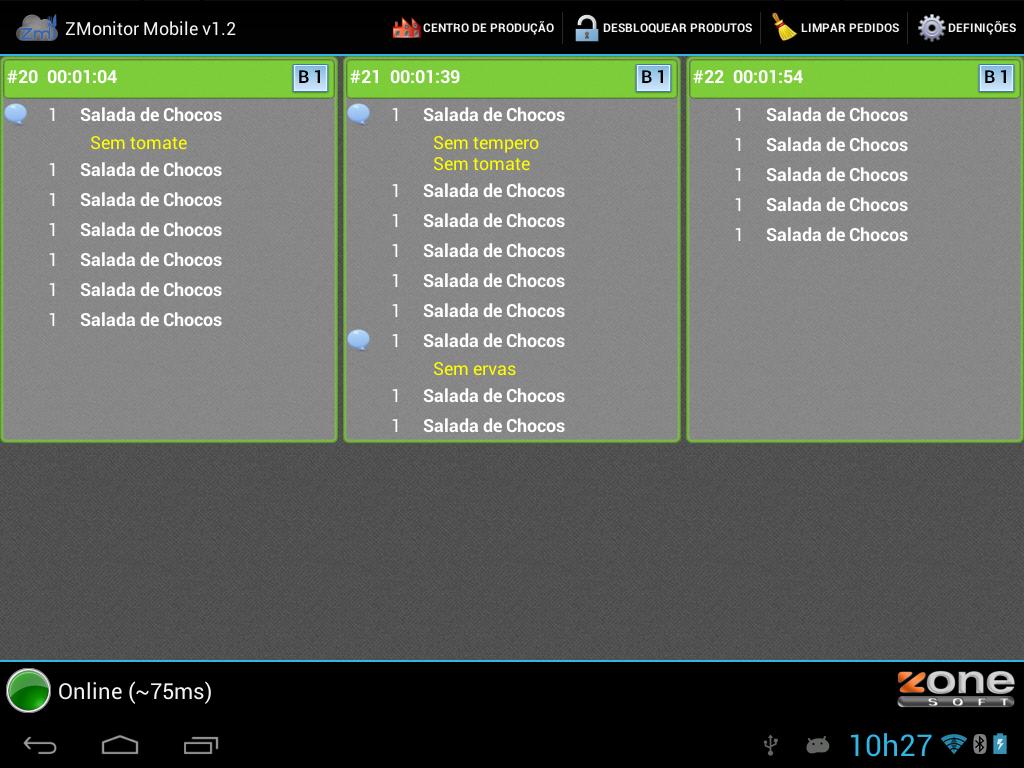
Task: Click the green Online status indicator
Action: [30, 691]
